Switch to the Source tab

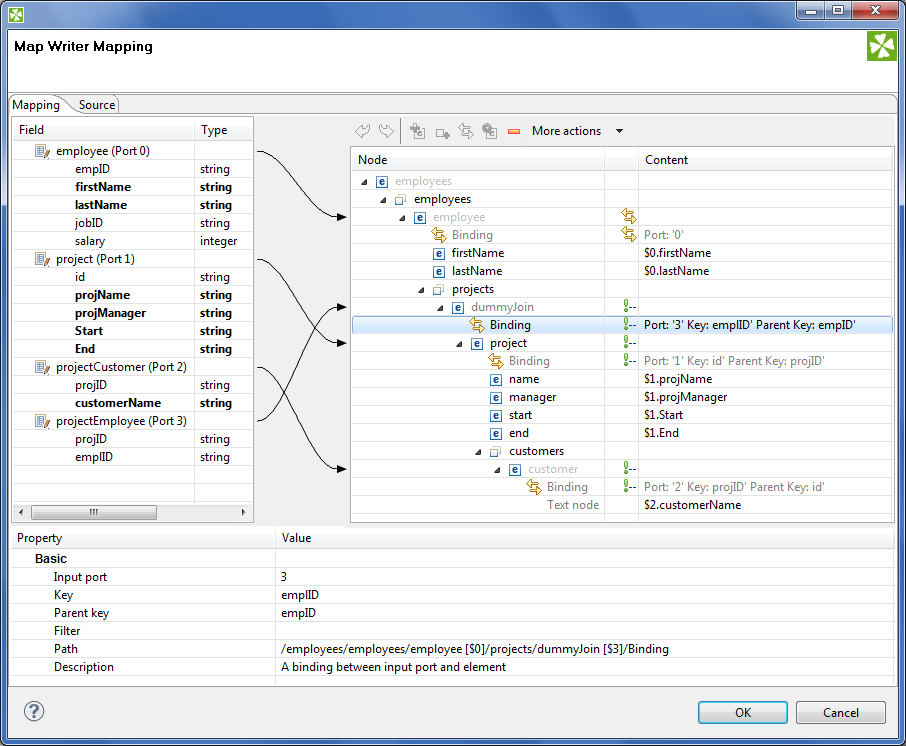(96, 105)
